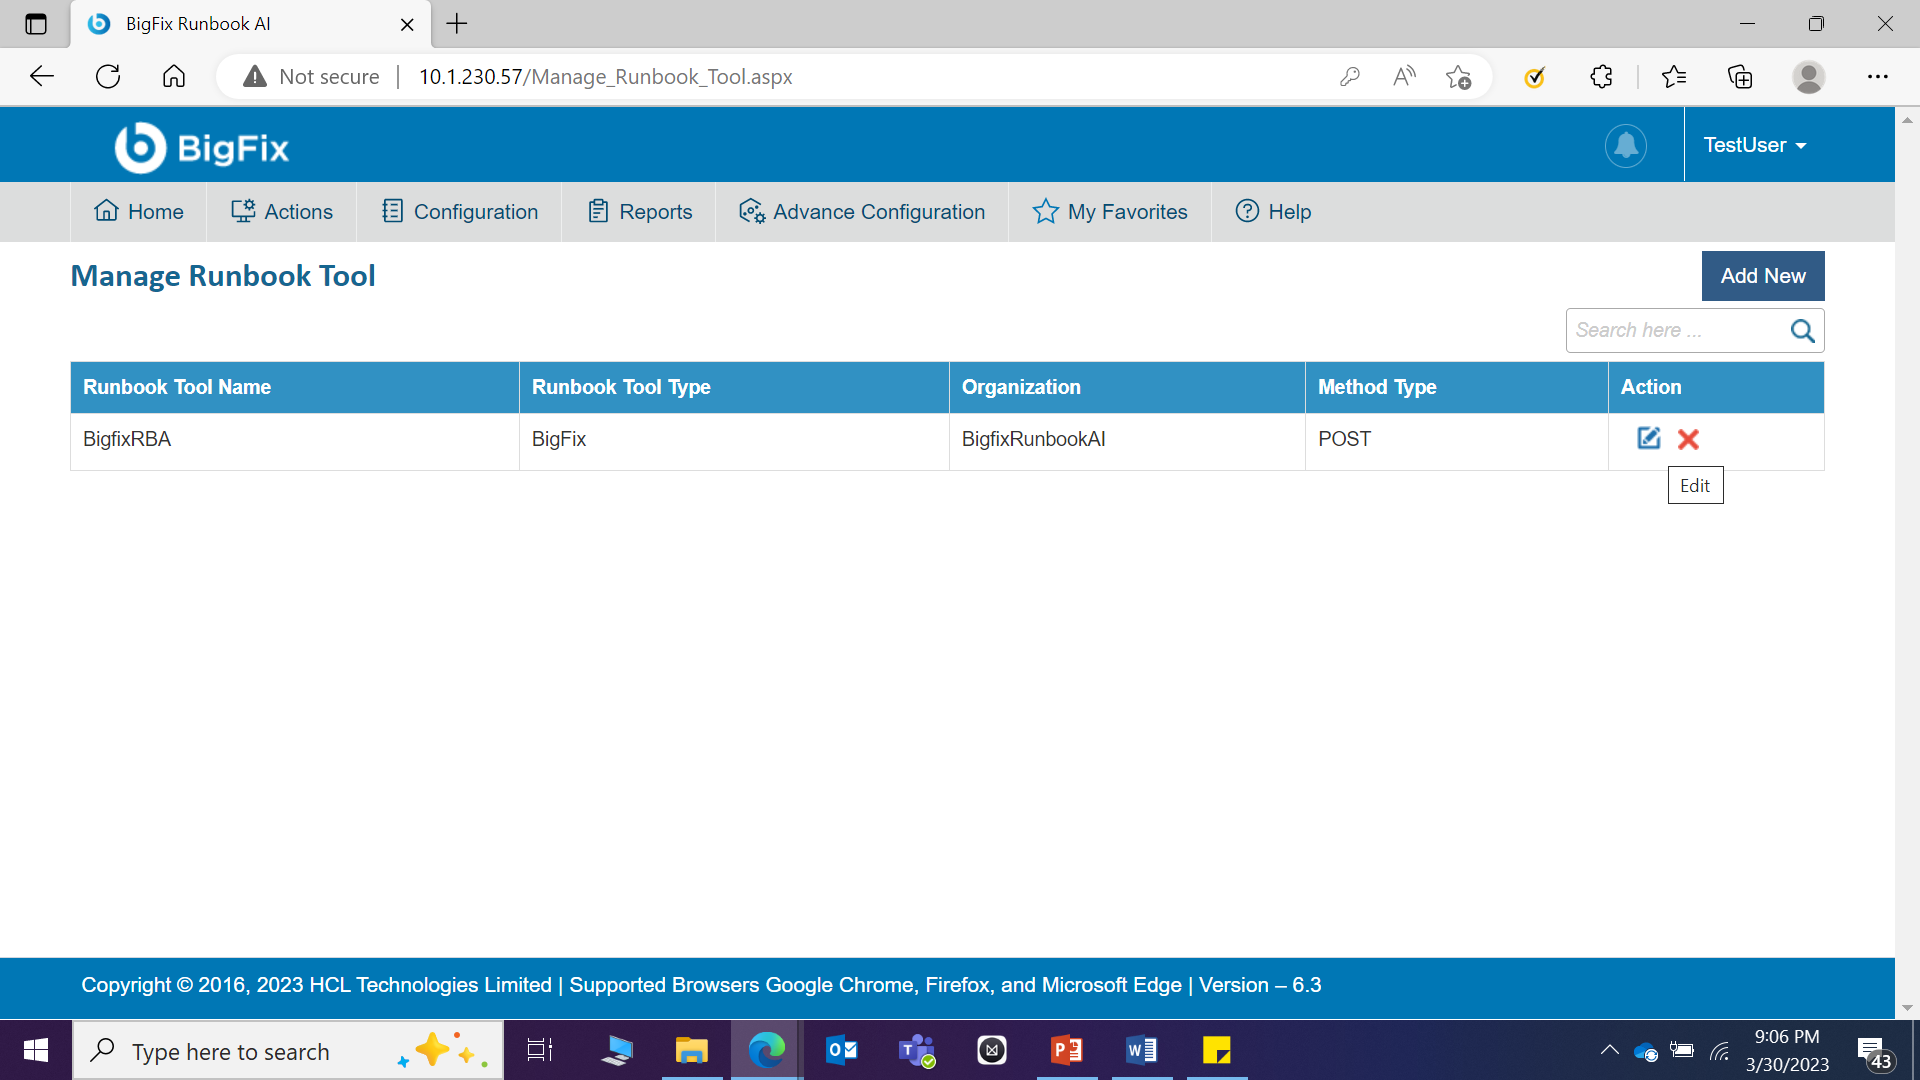Click the notification bell icon
Image resolution: width=1920 pixels, height=1080 pixels.
point(1626,146)
